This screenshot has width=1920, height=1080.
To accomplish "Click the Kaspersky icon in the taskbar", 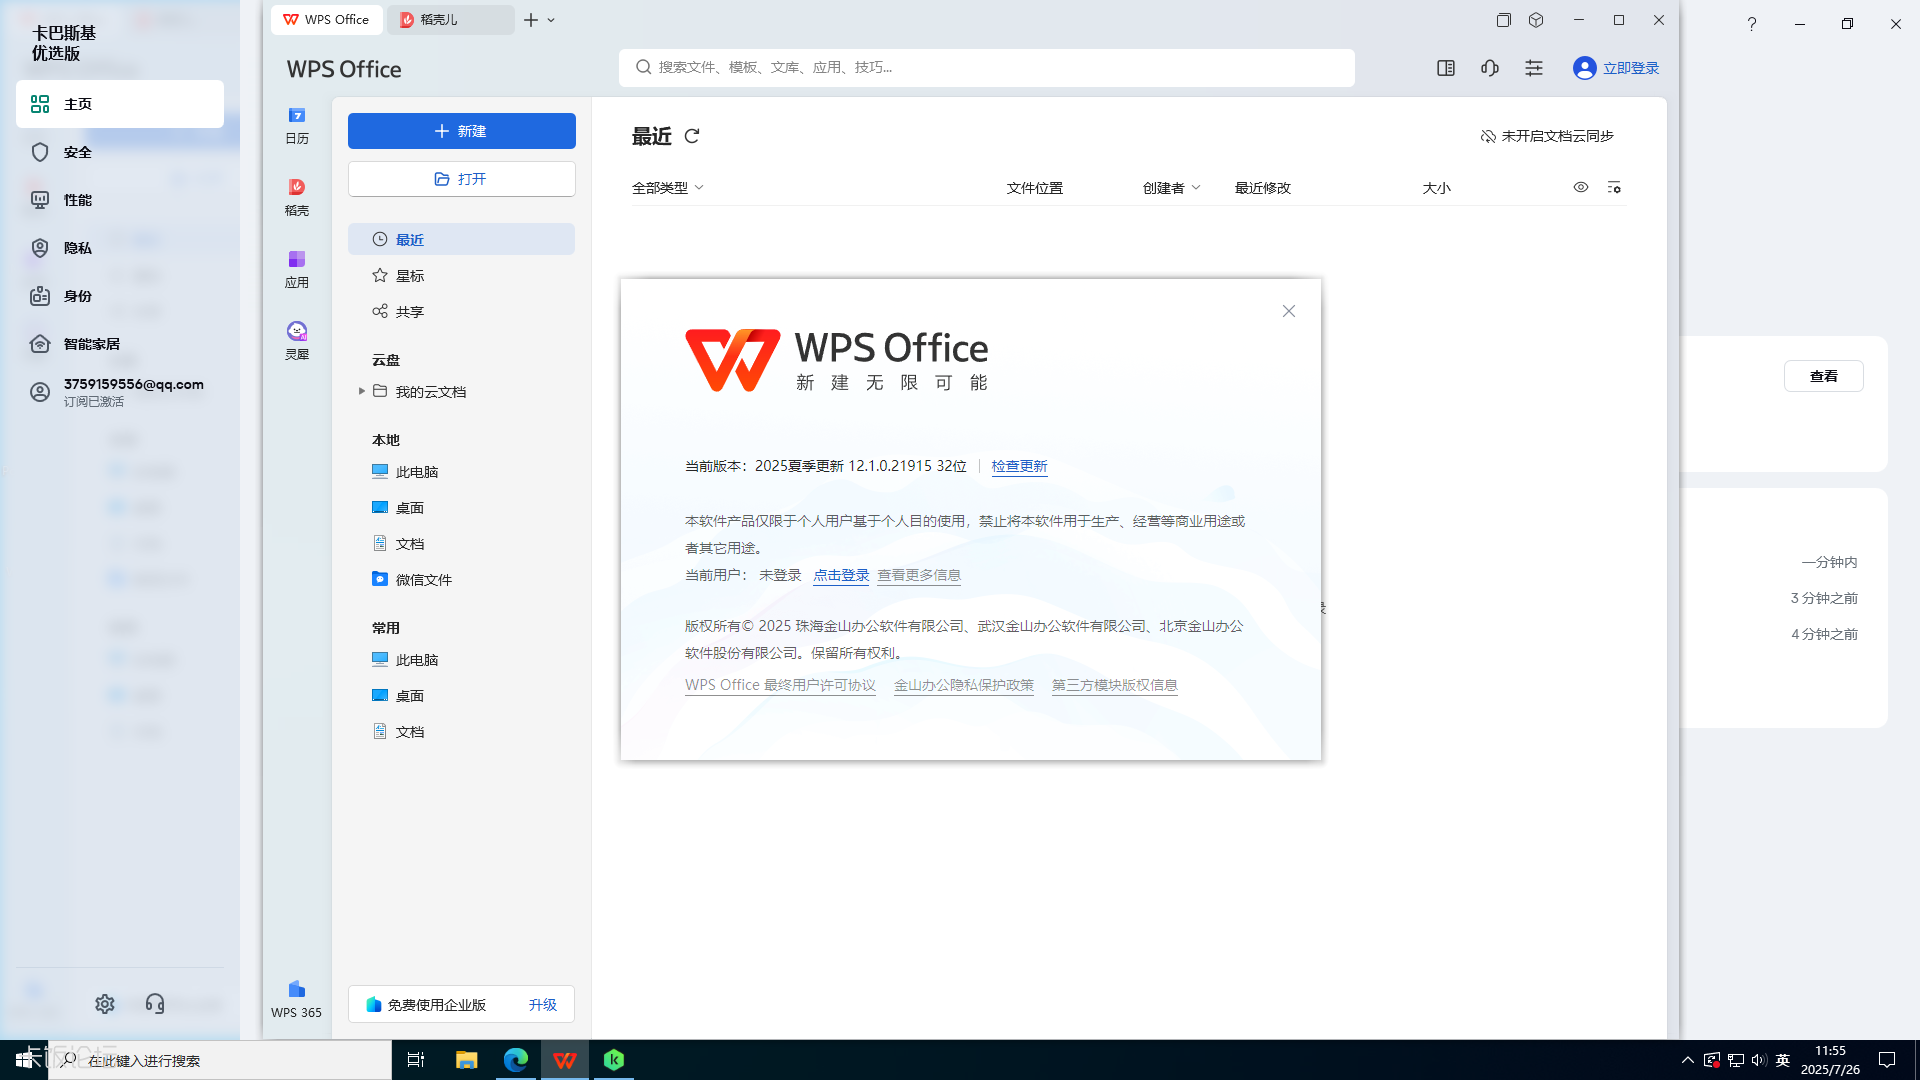I will pos(614,1060).
